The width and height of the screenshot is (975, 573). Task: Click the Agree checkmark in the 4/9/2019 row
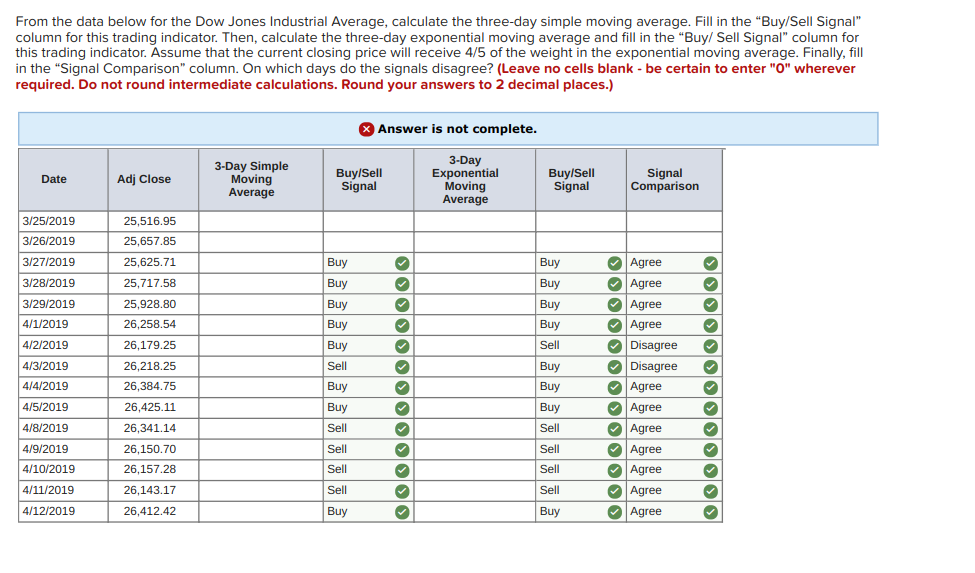click(x=711, y=450)
